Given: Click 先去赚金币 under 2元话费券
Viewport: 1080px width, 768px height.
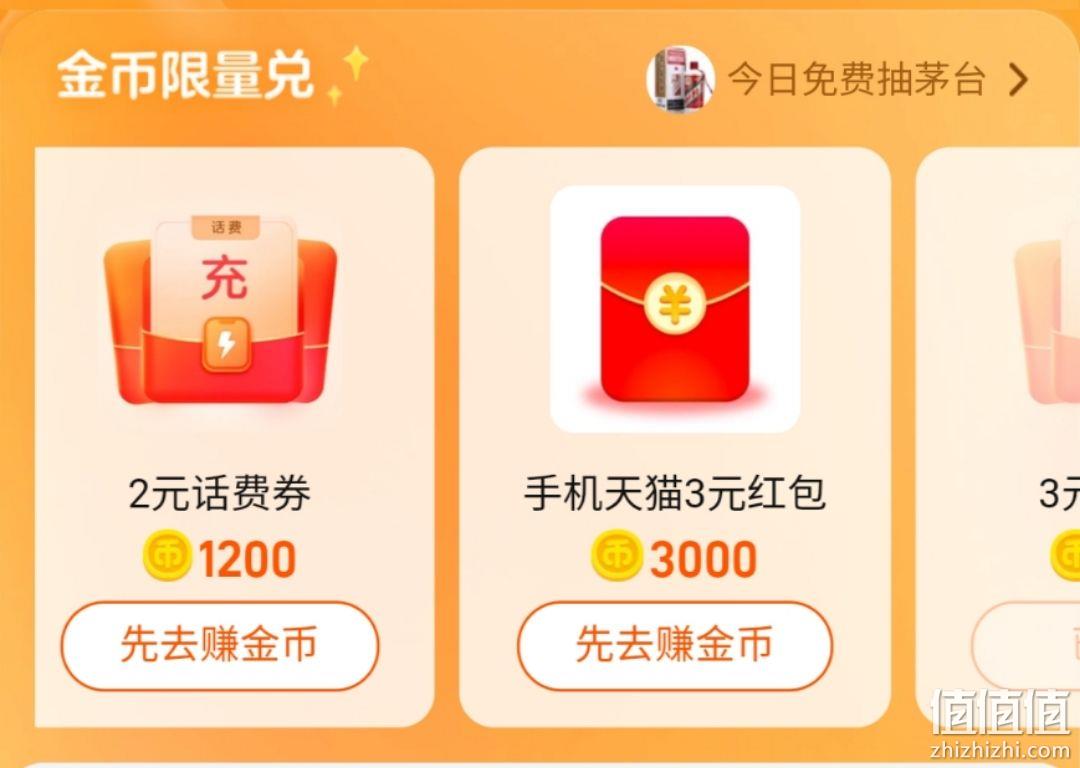Looking at the screenshot, I should pyautogui.click(x=220, y=645).
